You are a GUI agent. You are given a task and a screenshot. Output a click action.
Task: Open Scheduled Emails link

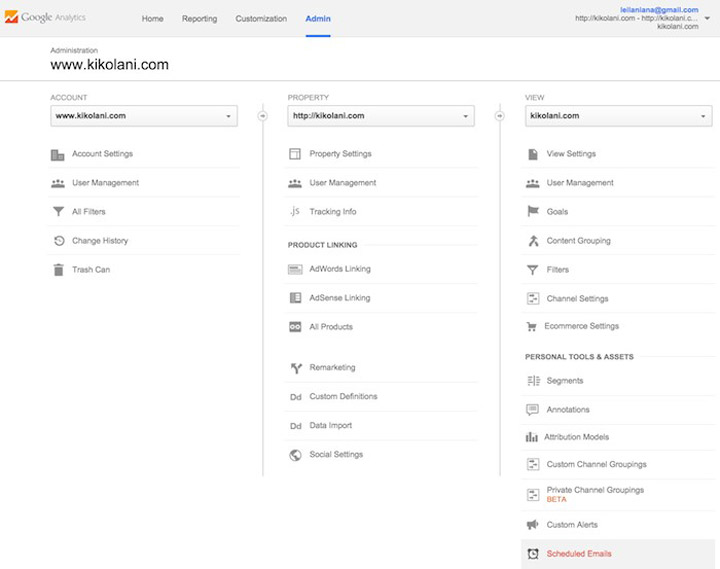579,554
